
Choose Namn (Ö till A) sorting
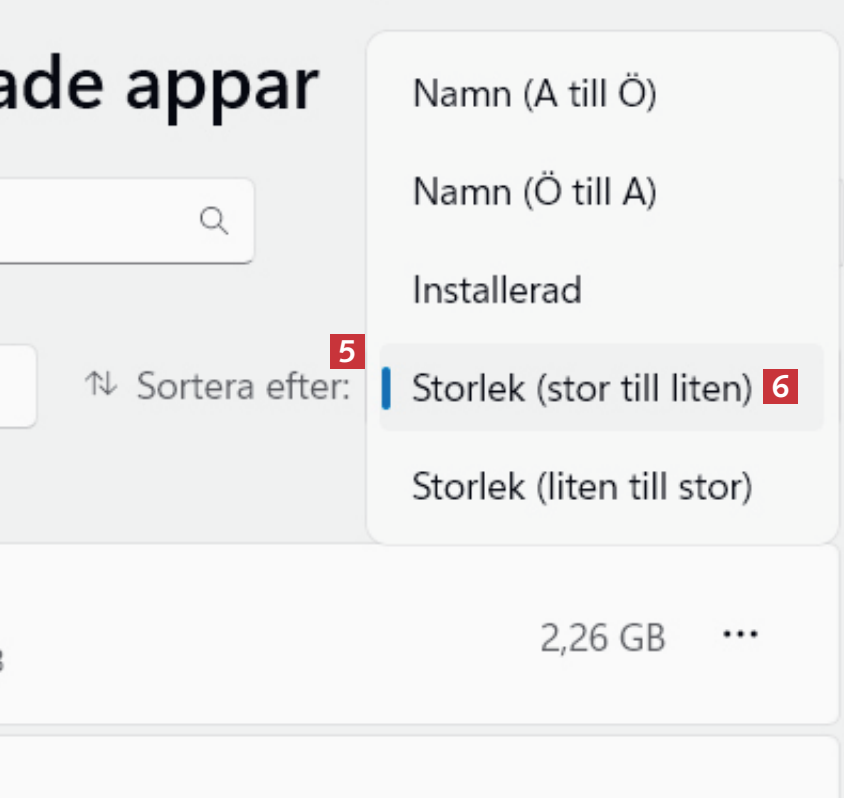pyautogui.click(x=534, y=192)
